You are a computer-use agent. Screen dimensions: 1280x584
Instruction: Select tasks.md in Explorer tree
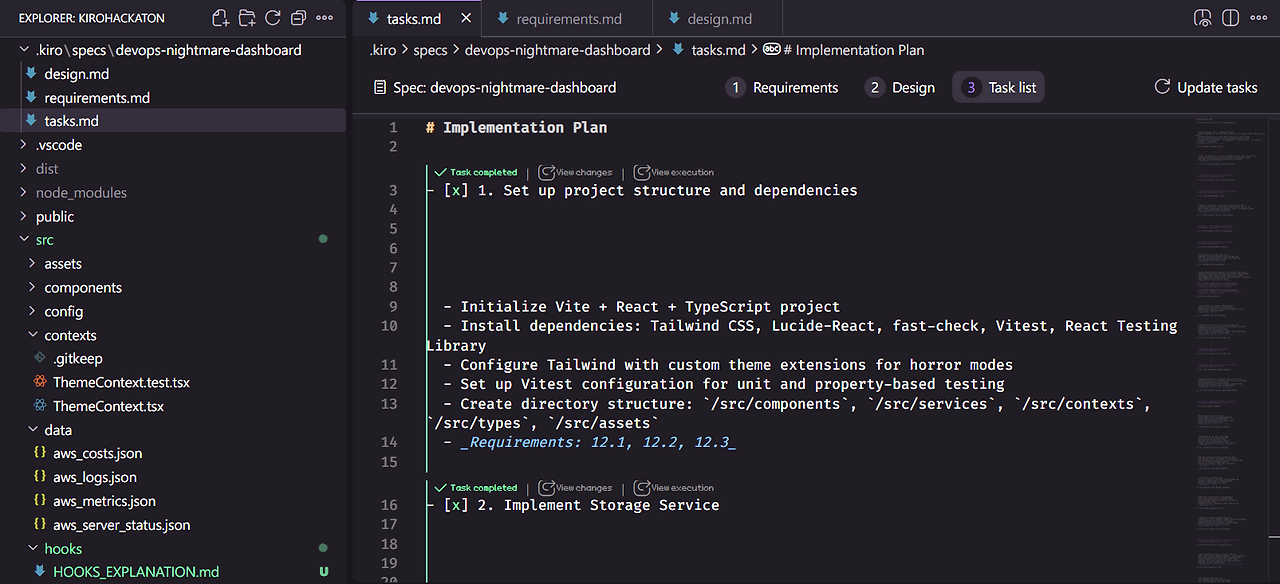point(173,121)
